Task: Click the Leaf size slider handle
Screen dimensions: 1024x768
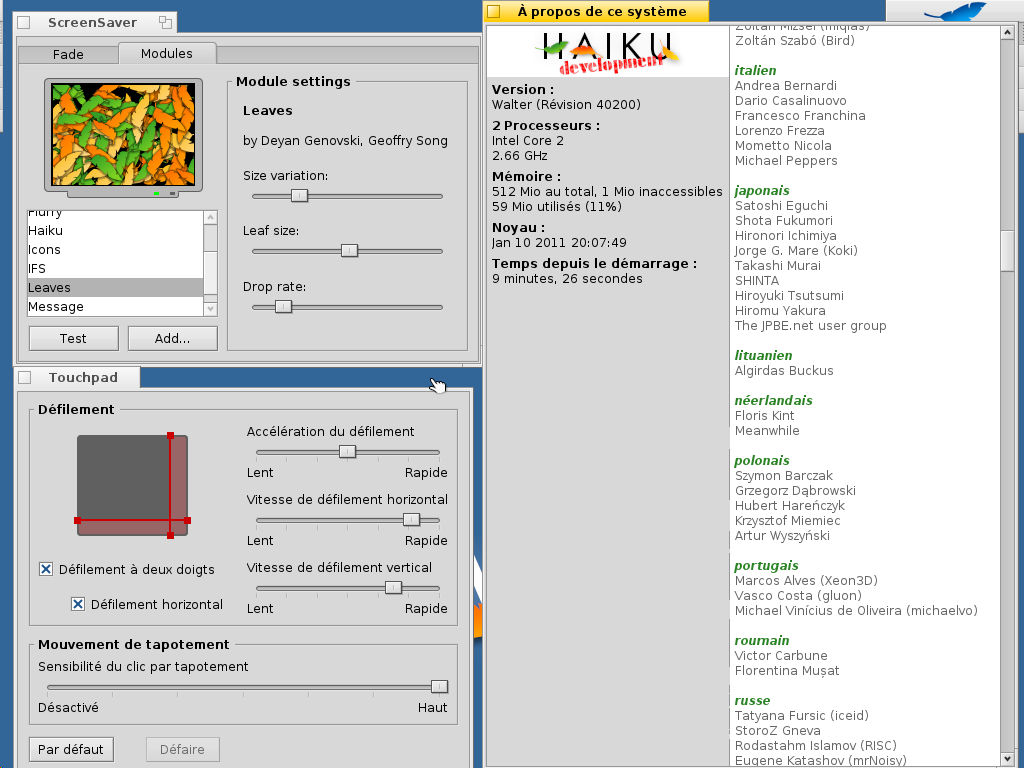Action: point(349,251)
